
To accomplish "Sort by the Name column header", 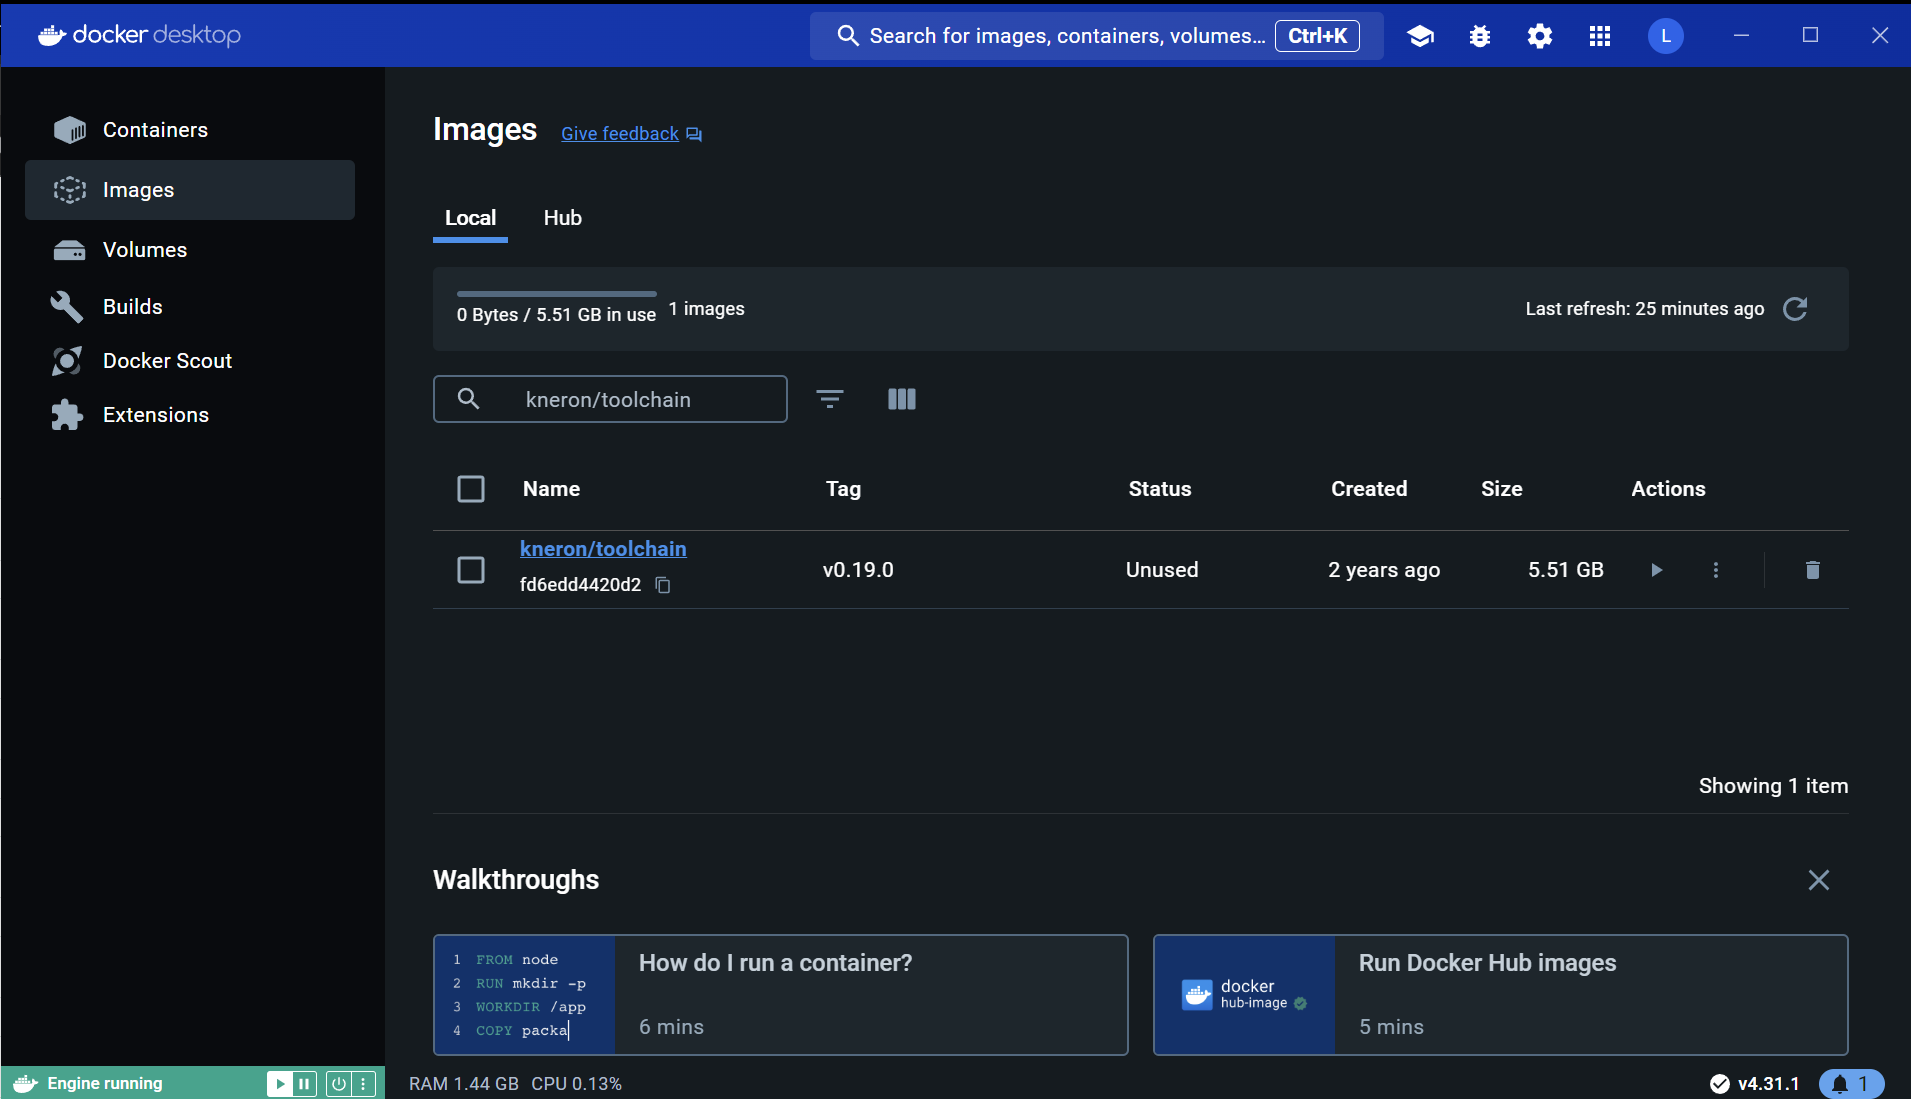I will pyautogui.click(x=551, y=489).
